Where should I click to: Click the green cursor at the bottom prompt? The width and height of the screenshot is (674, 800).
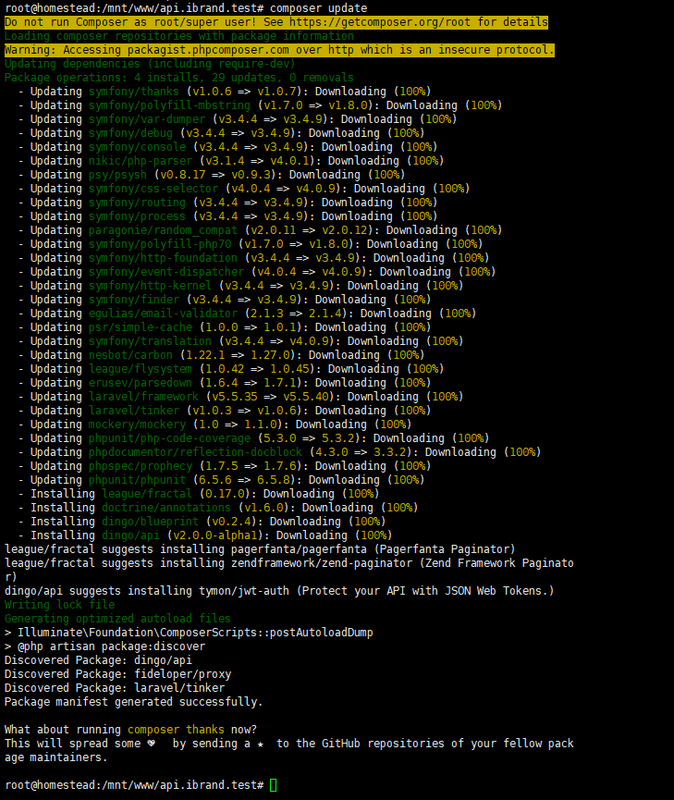[273, 785]
